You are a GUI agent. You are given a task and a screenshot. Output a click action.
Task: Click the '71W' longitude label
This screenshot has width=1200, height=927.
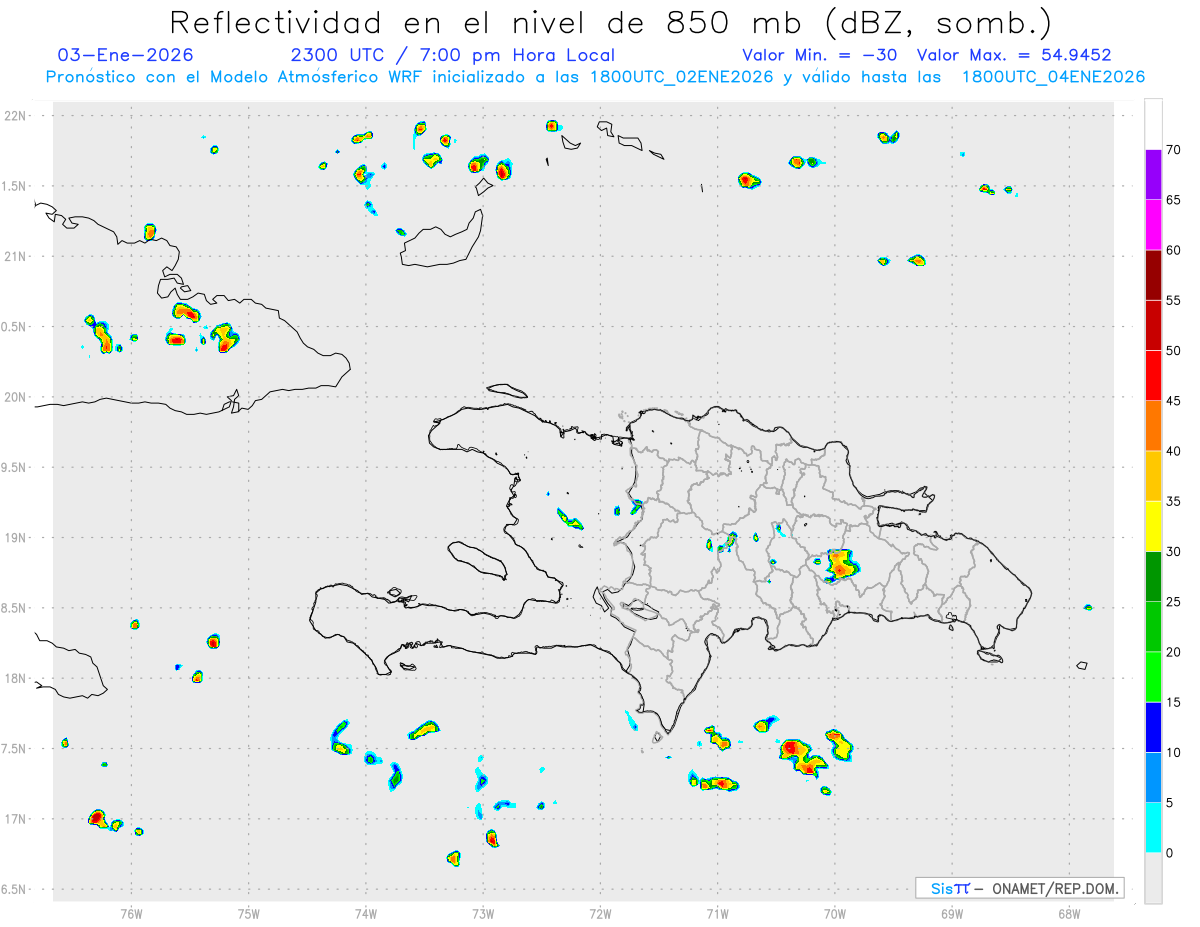click(x=717, y=914)
